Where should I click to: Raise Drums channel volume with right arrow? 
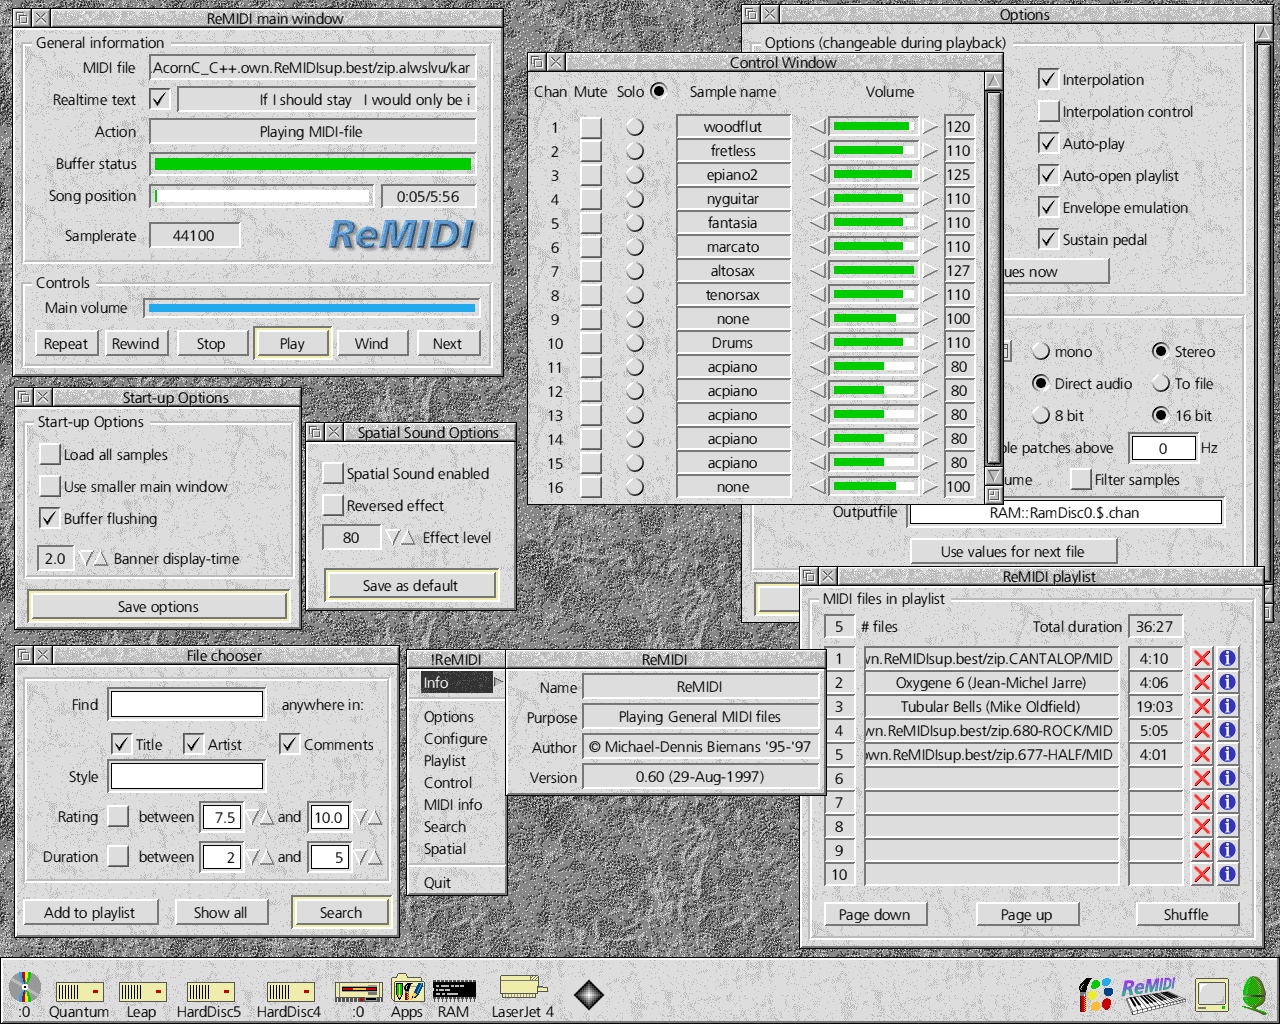point(930,343)
